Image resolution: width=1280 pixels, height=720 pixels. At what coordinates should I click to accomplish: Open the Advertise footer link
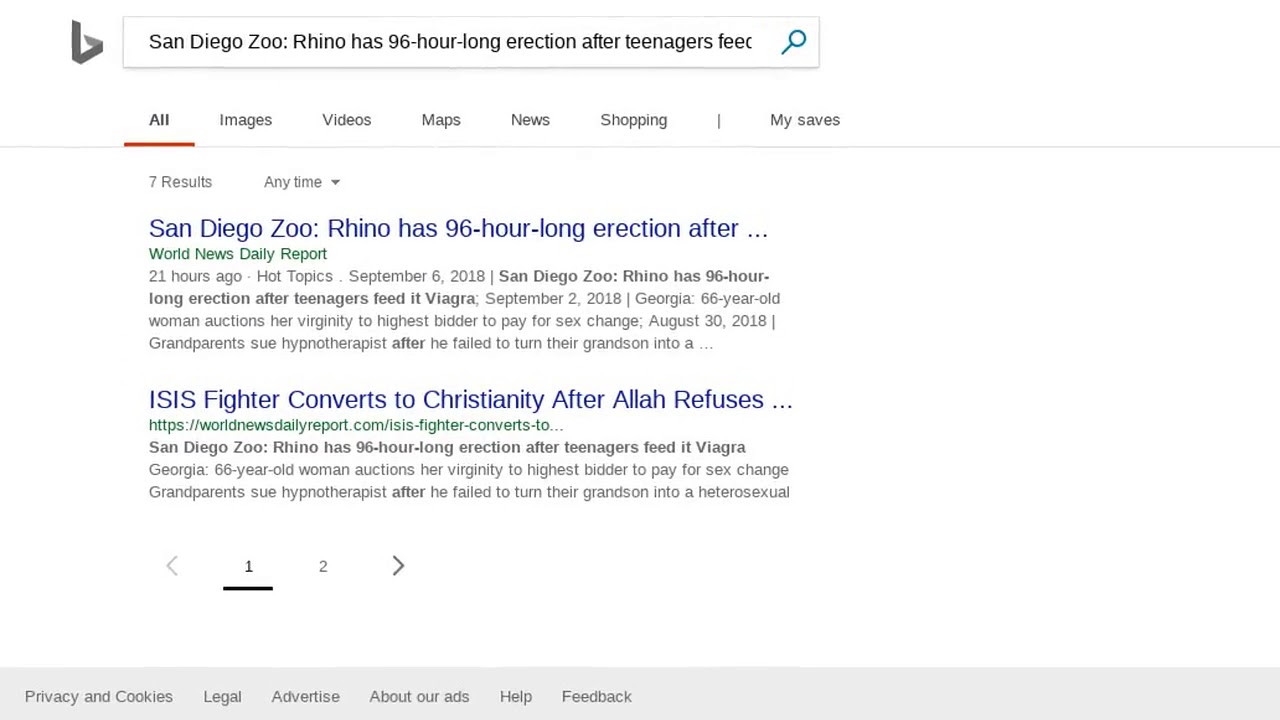coord(305,697)
